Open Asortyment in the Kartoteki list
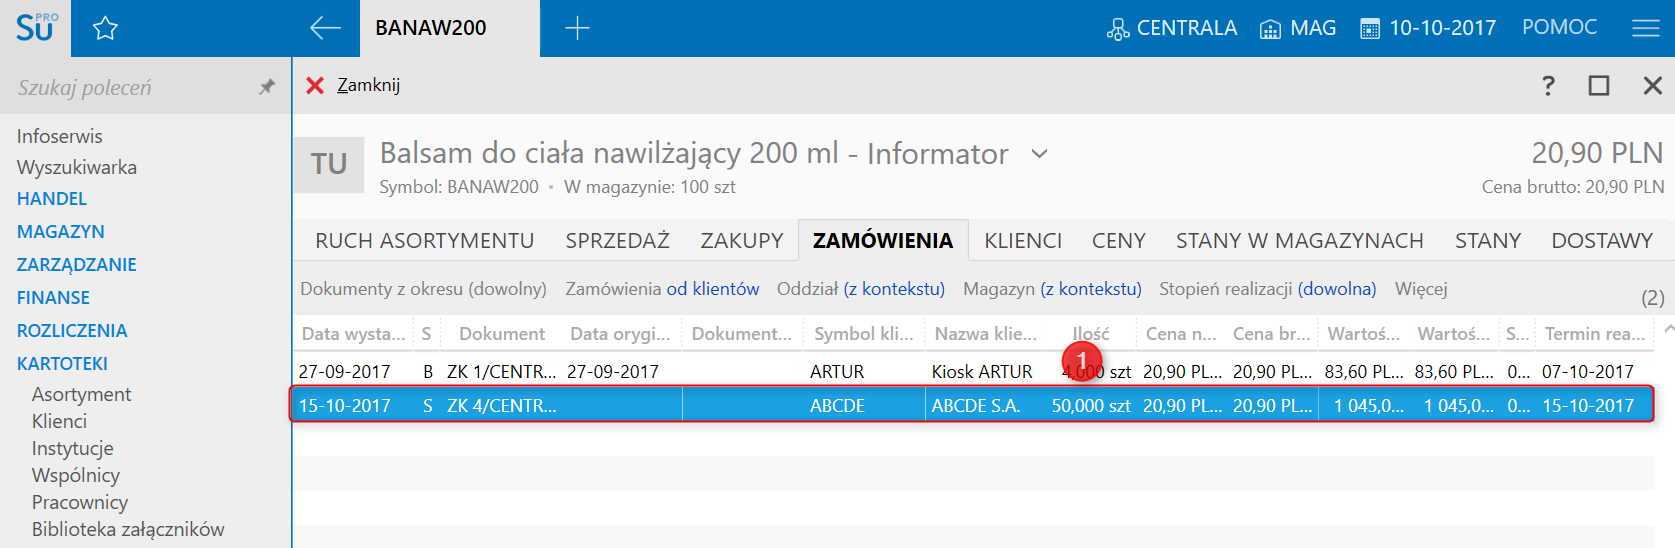 click(81, 394)
